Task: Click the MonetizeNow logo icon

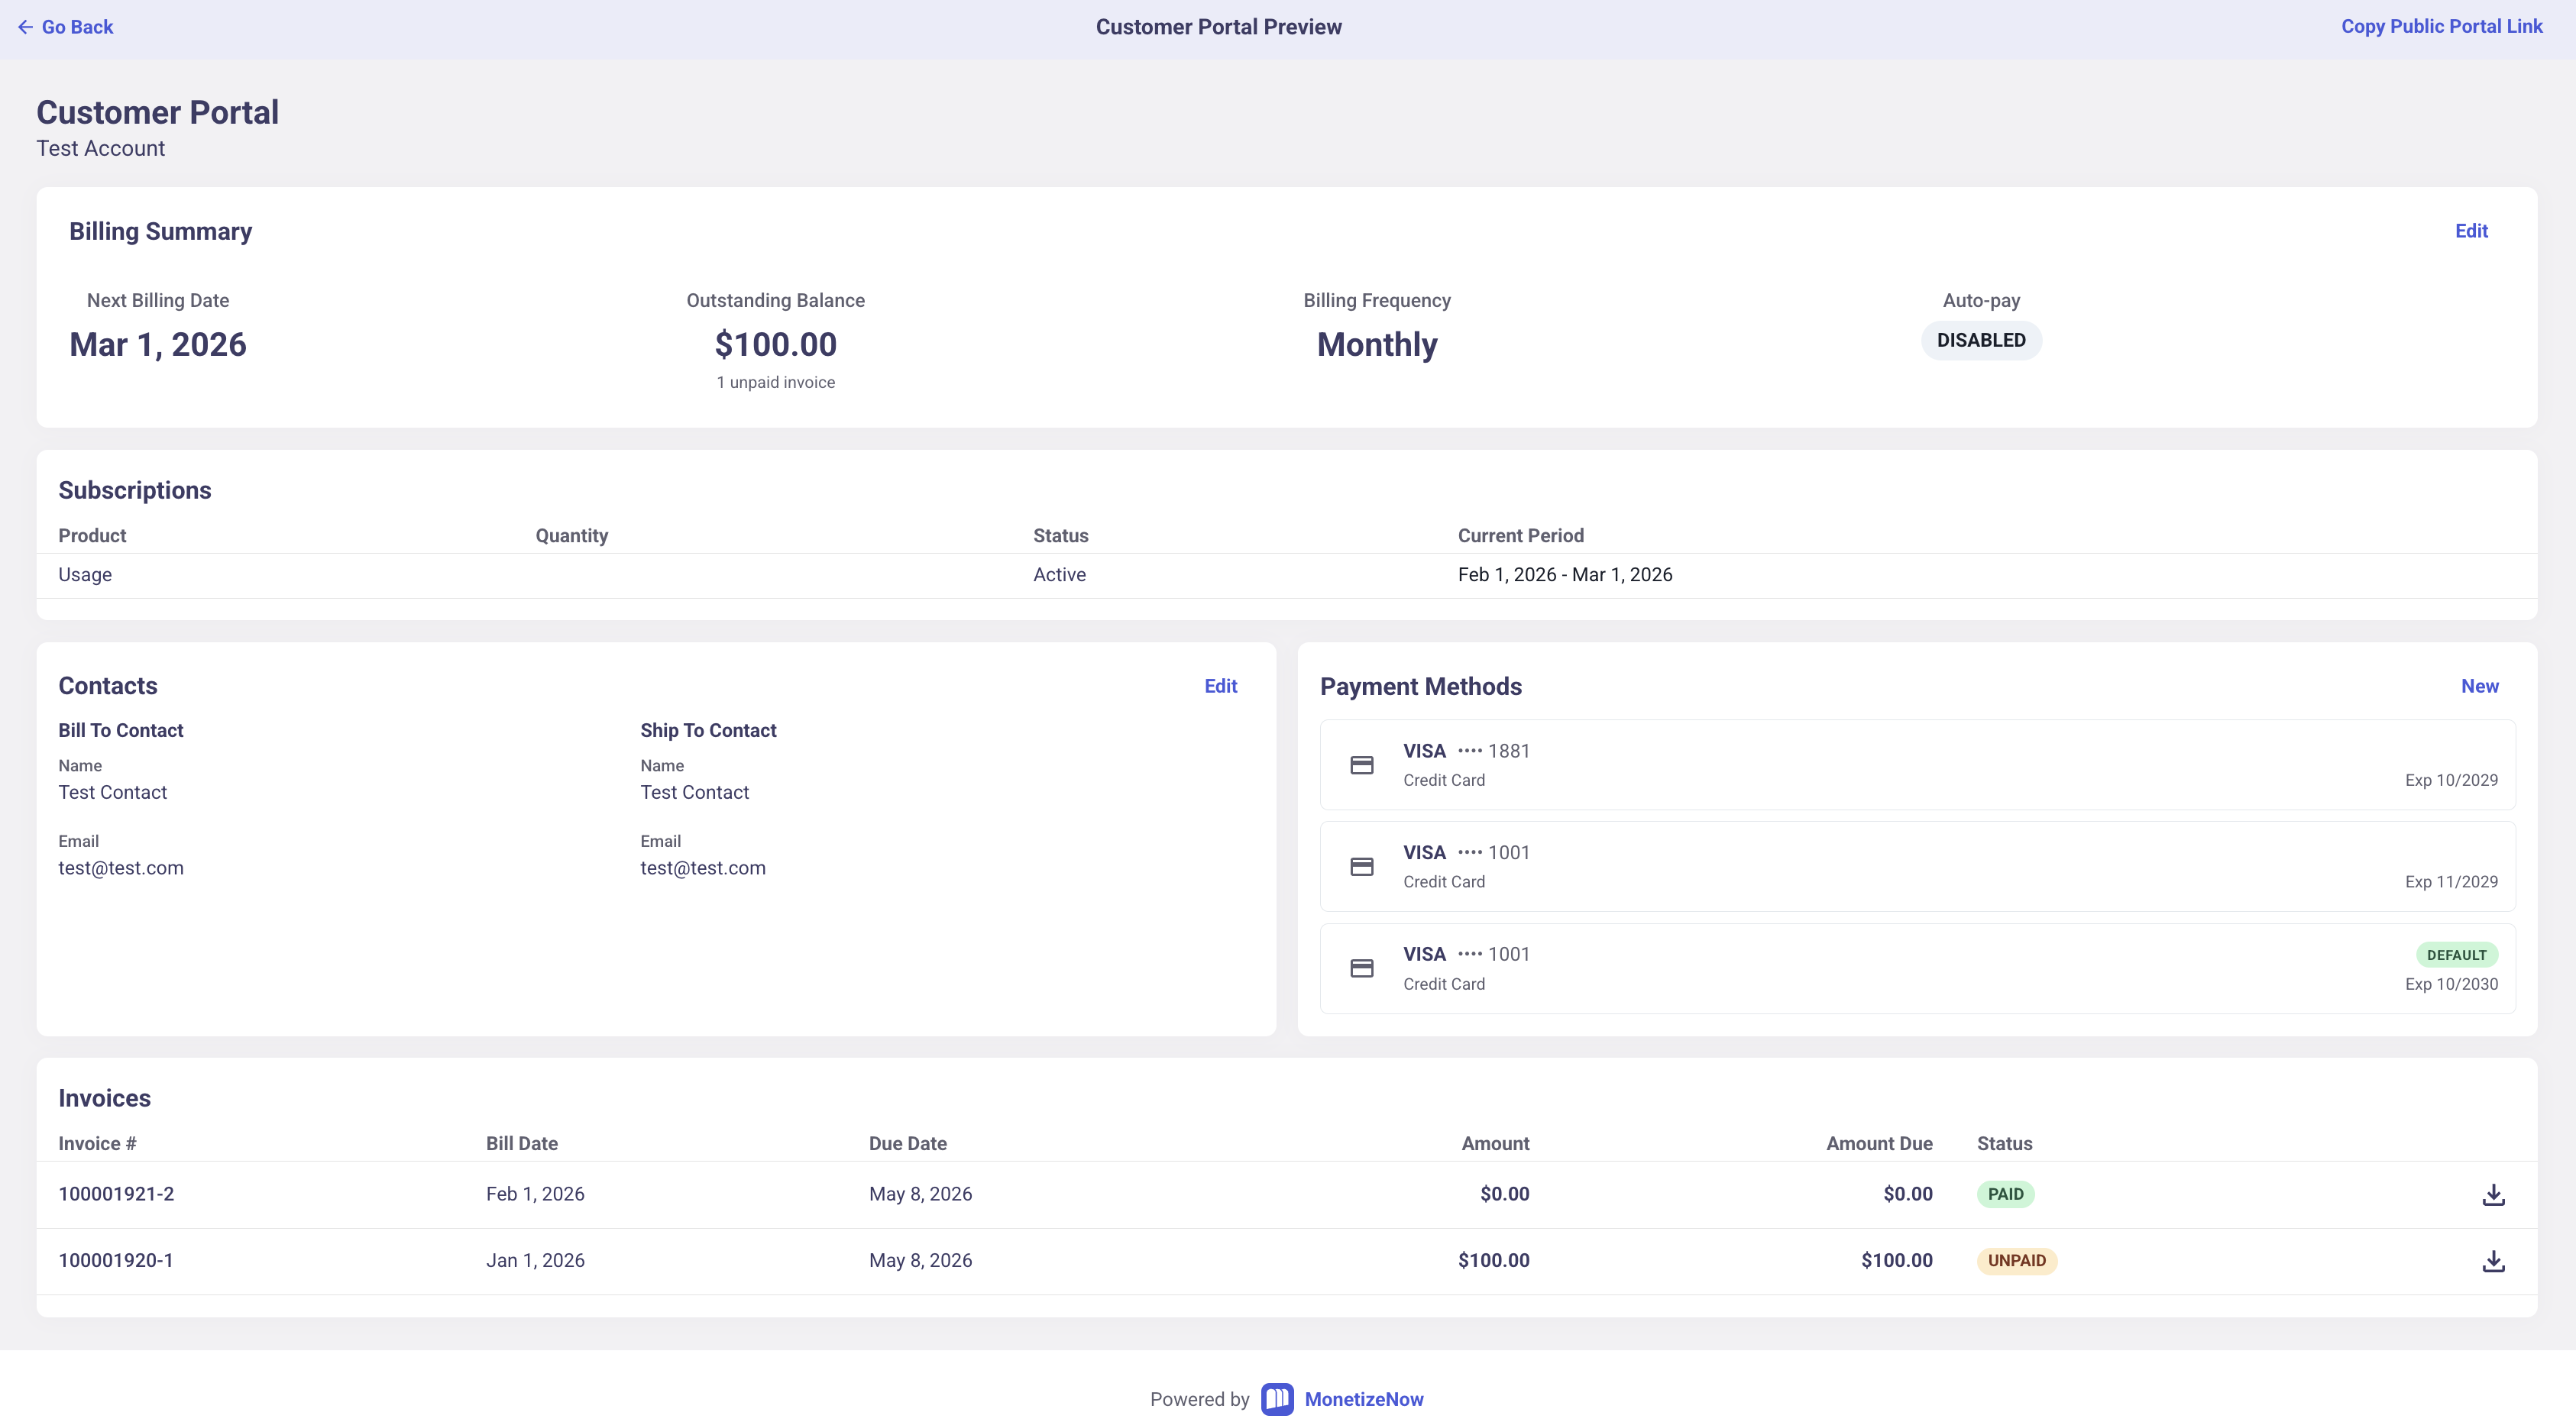Action: pyautogui.click(x=1277, y=1399)
